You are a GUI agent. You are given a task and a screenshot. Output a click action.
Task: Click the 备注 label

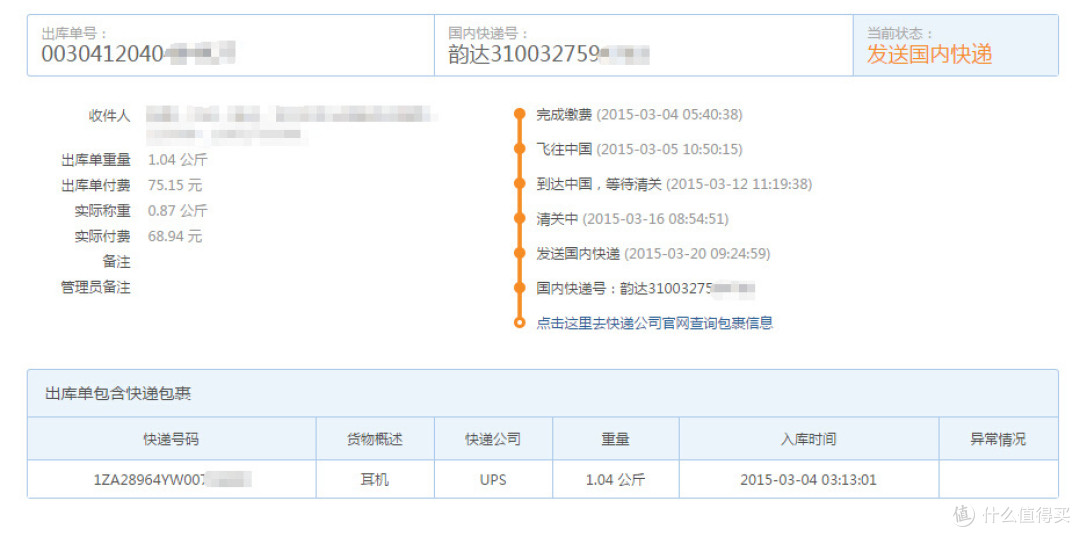tap(116, 262)
